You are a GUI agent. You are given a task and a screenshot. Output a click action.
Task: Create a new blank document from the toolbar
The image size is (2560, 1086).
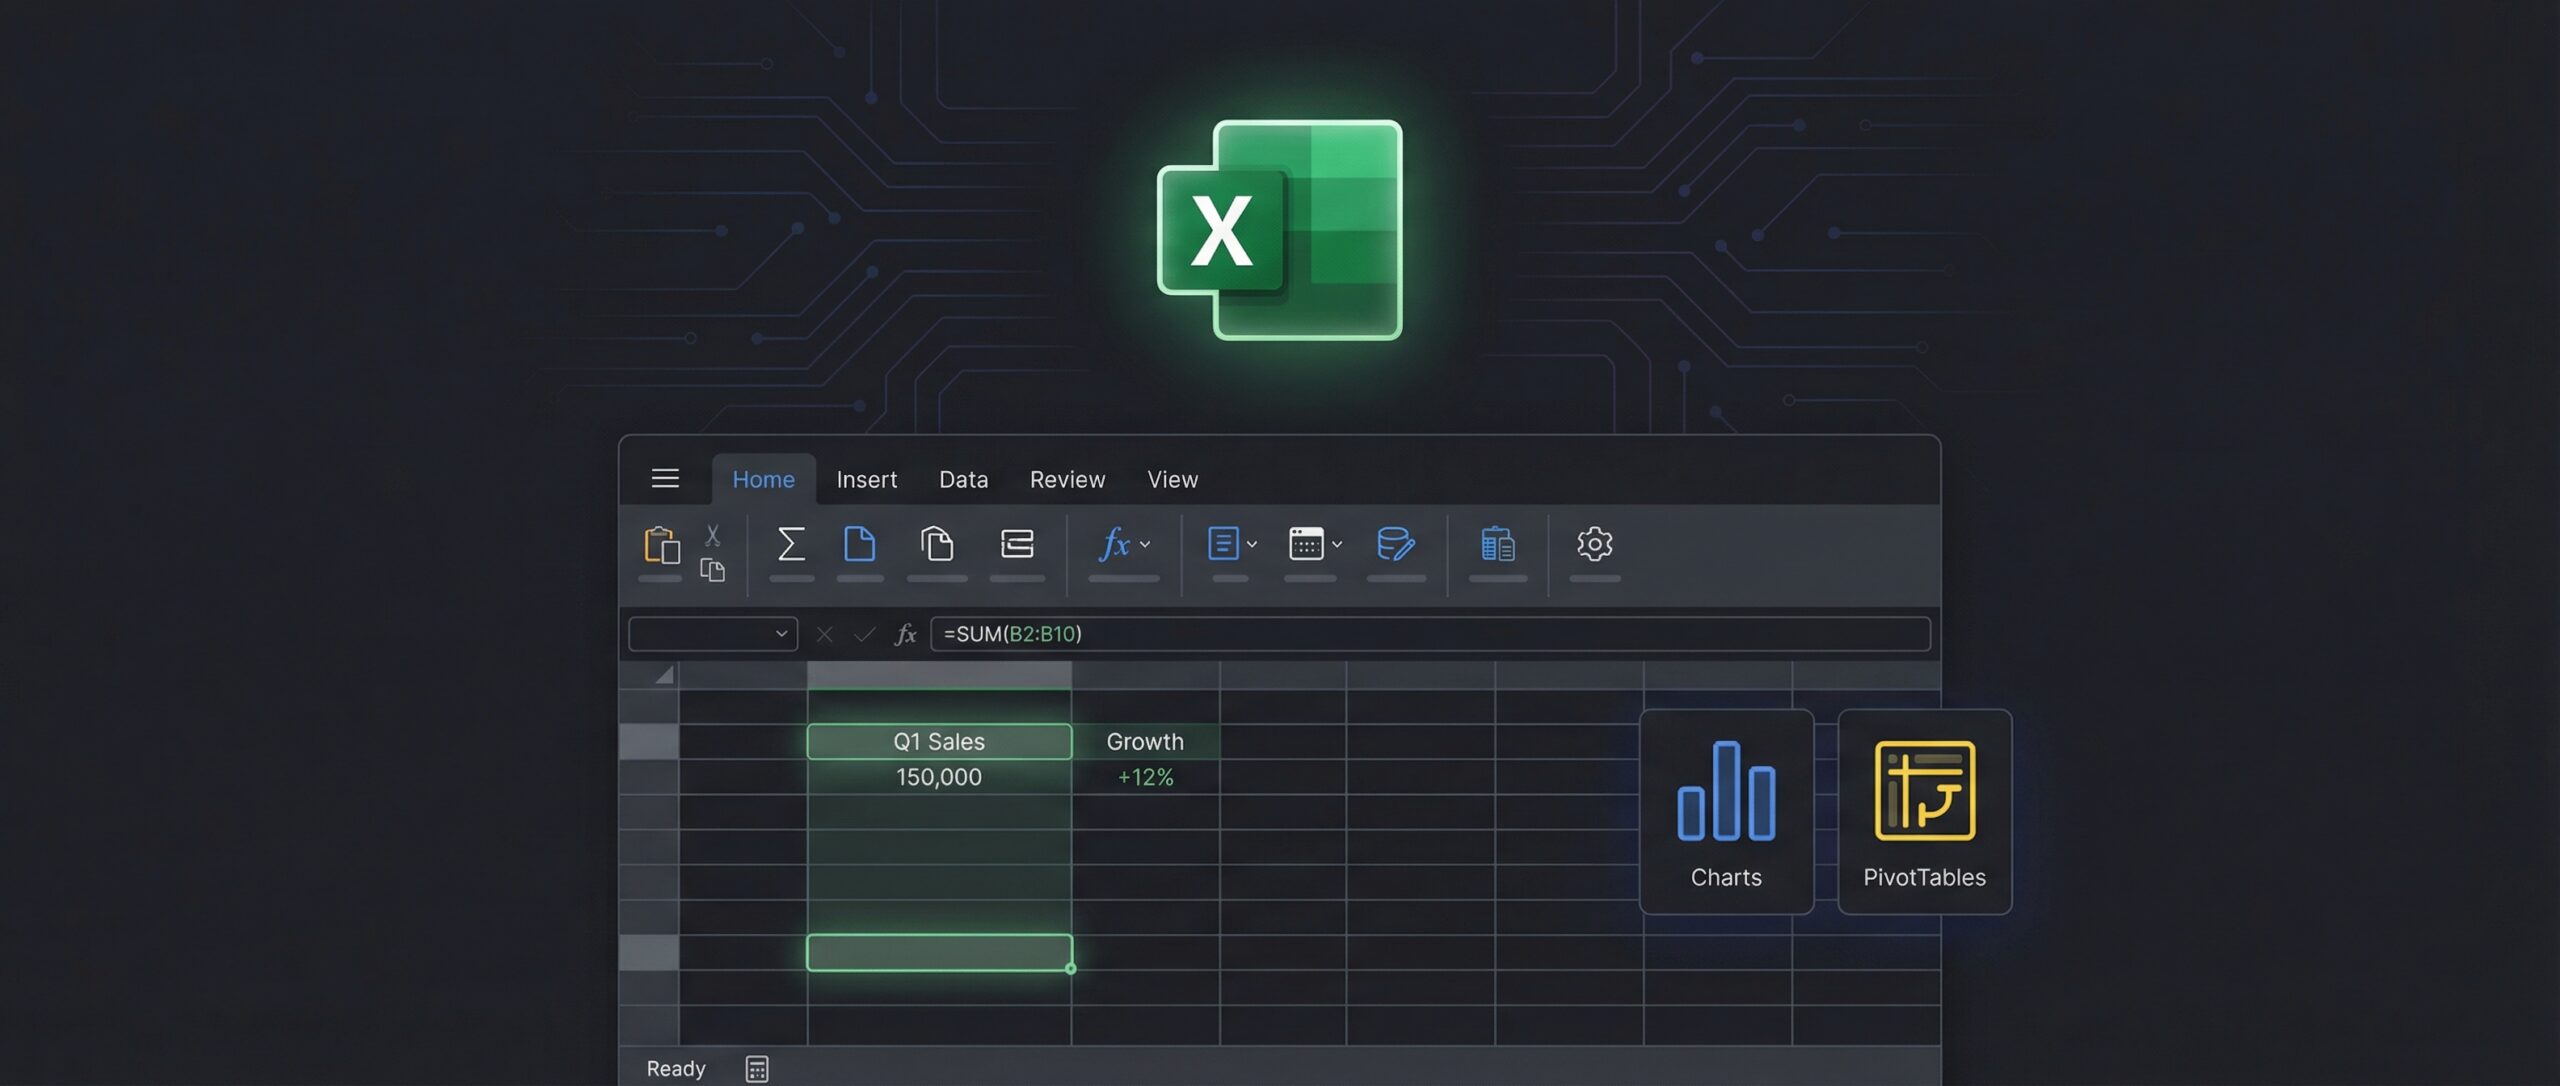tap(859, 544)
